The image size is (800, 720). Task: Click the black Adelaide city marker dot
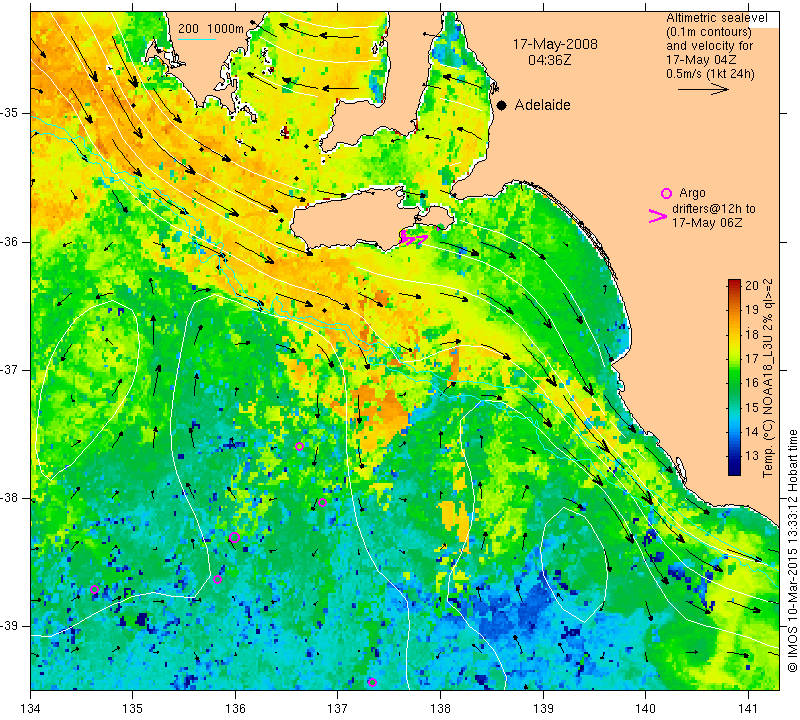(x=502, y=105)
